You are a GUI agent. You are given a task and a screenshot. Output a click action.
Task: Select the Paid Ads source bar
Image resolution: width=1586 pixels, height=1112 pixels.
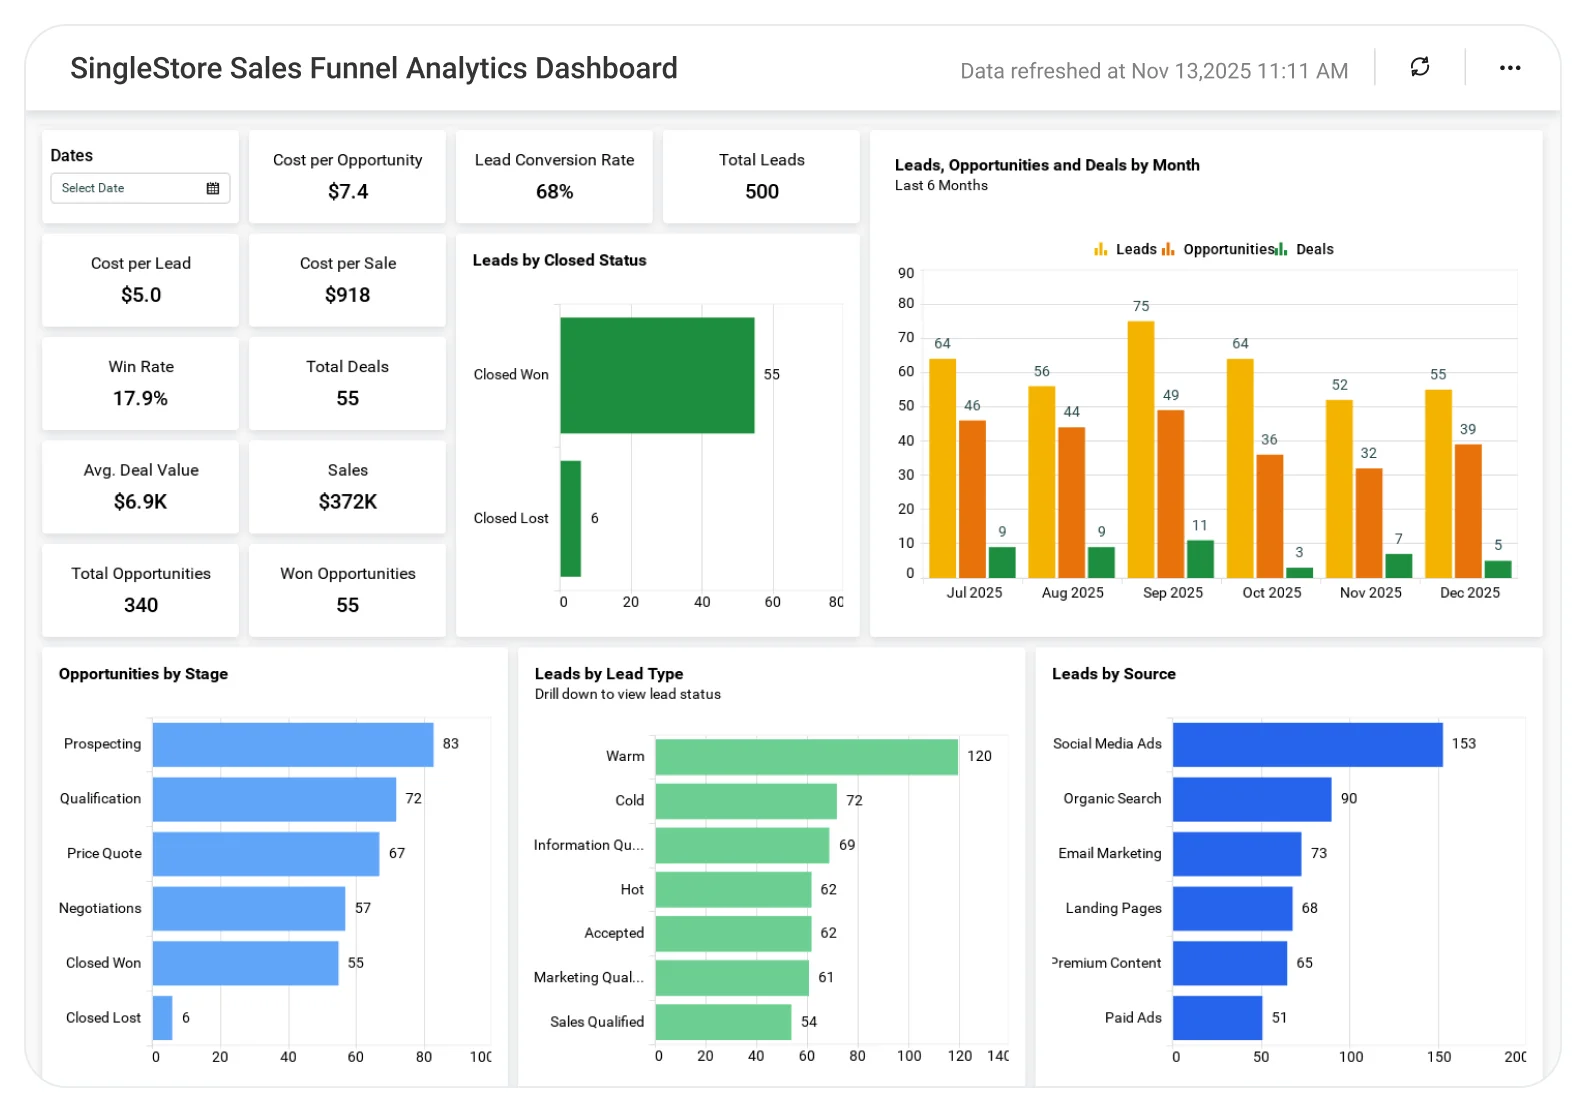click(x=1218, y=1018)
